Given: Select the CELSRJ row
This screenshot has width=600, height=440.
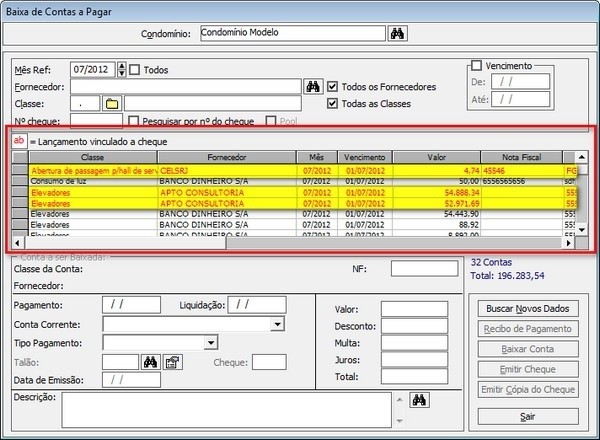Looking at the screenshot, I should click(302, 171).
